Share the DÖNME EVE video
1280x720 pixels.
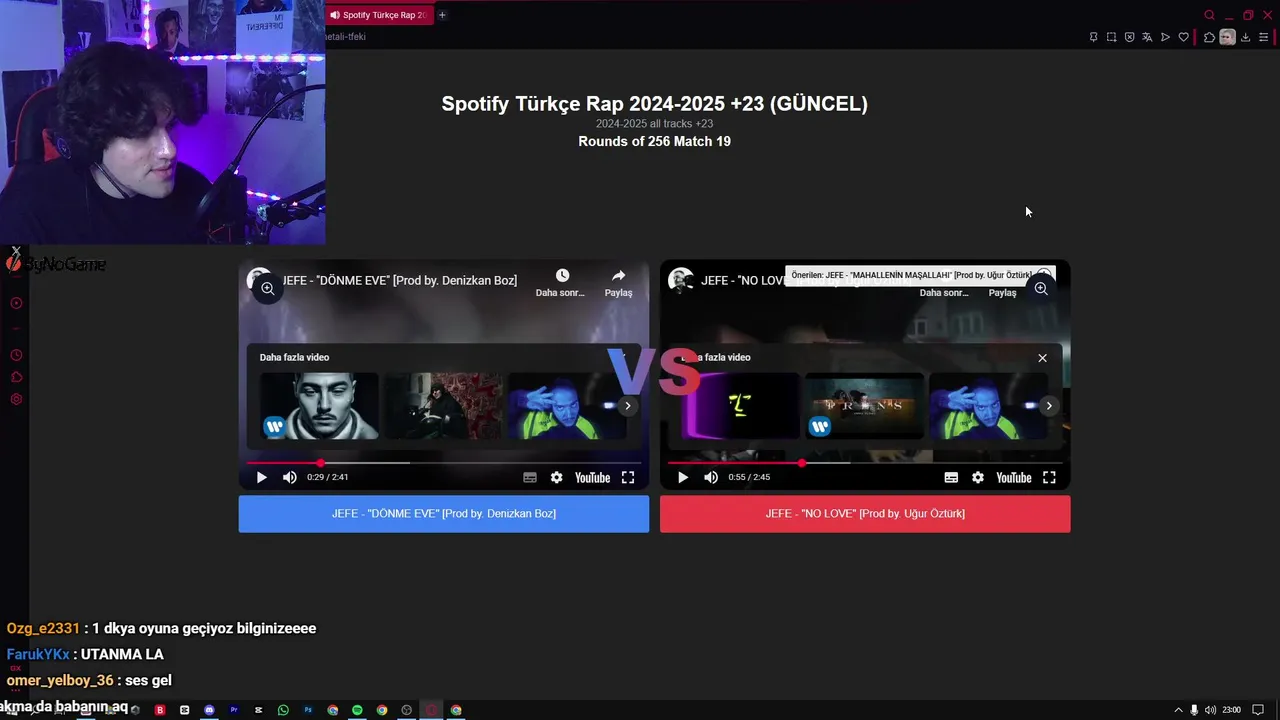(x=618, y=282)
